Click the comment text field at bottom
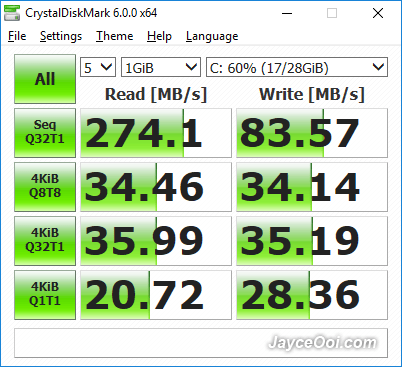Screen dimensions: 402x367 tap(201, 343)
